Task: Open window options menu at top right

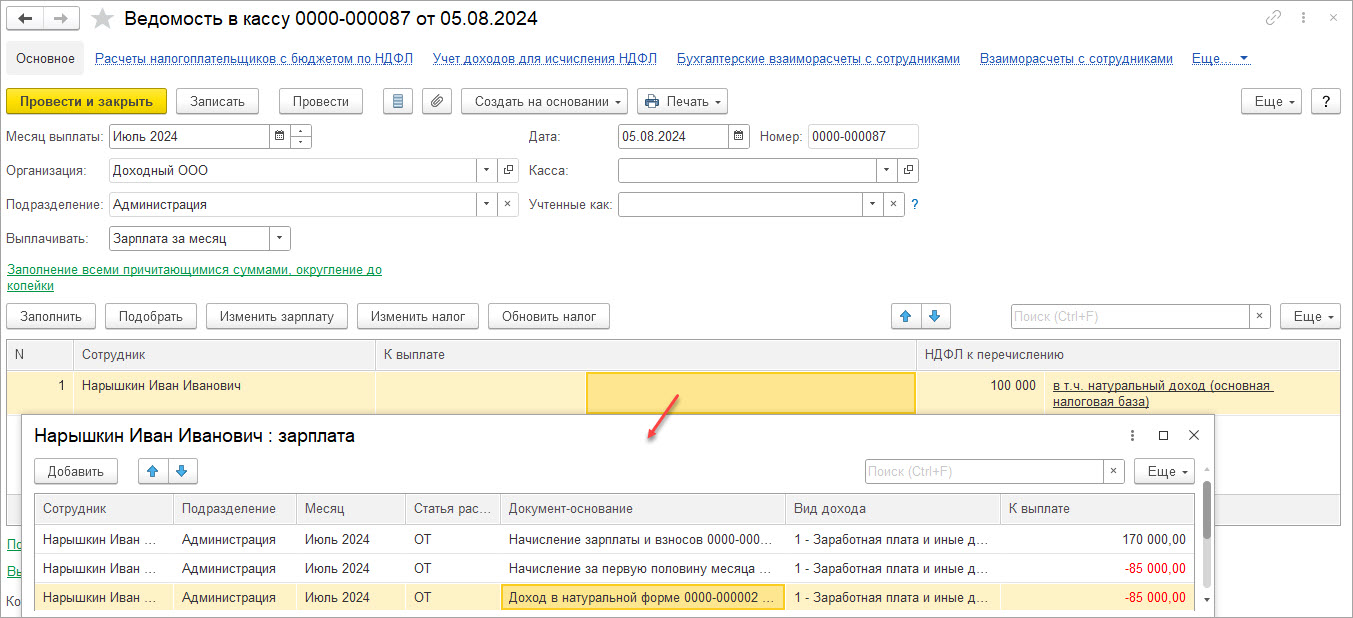Action: pos(1304,18)
